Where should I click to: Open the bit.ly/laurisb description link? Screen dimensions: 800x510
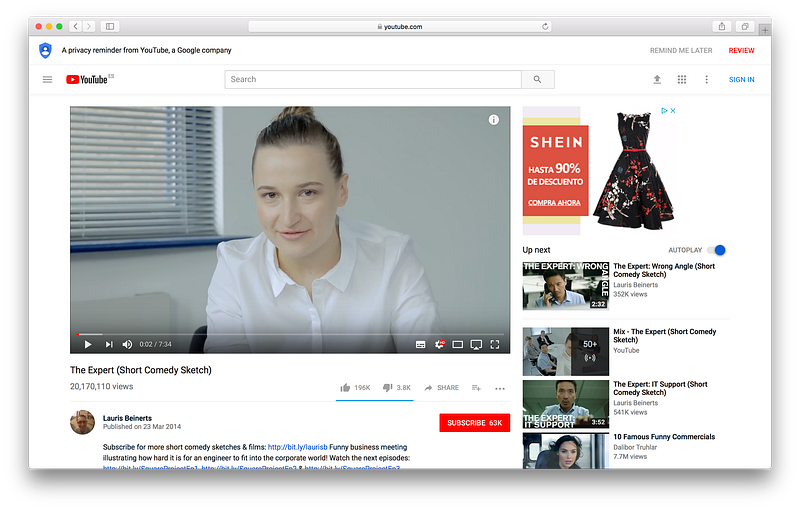(297, 447)
